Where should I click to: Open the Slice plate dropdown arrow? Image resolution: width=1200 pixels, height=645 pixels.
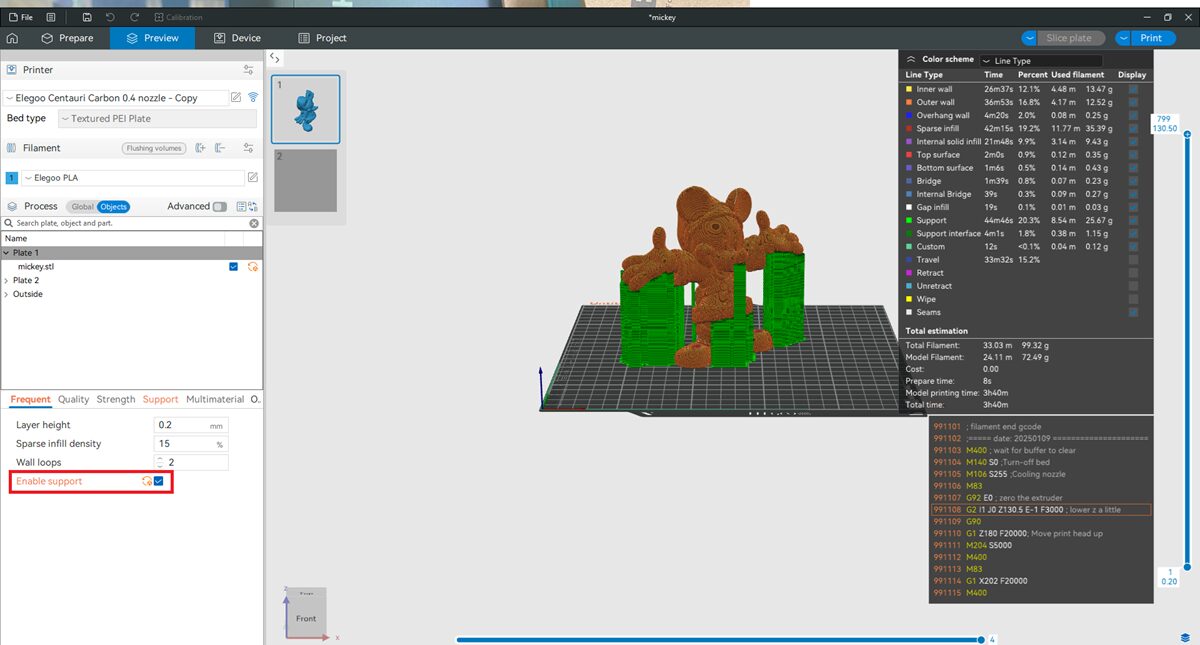tap(1030, 38)
